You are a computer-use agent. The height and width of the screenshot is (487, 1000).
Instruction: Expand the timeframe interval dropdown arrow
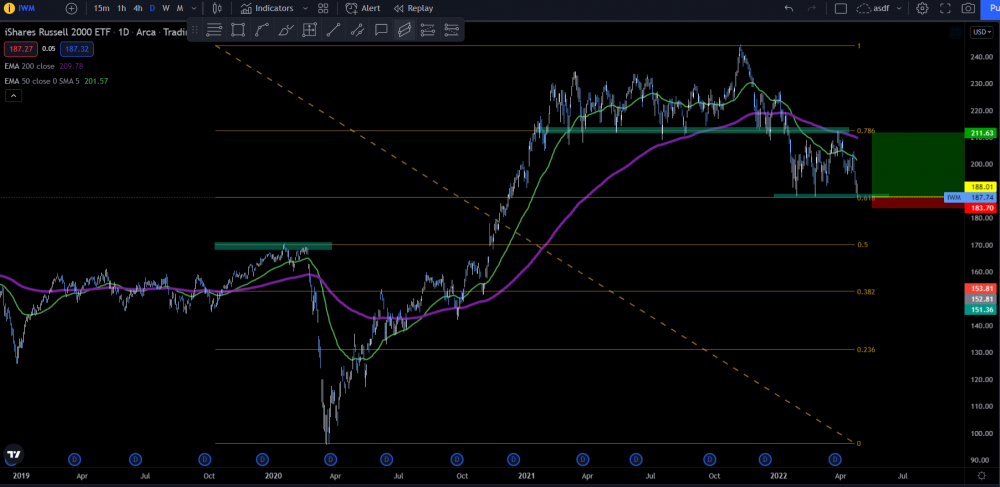click(x=194, y=8)
